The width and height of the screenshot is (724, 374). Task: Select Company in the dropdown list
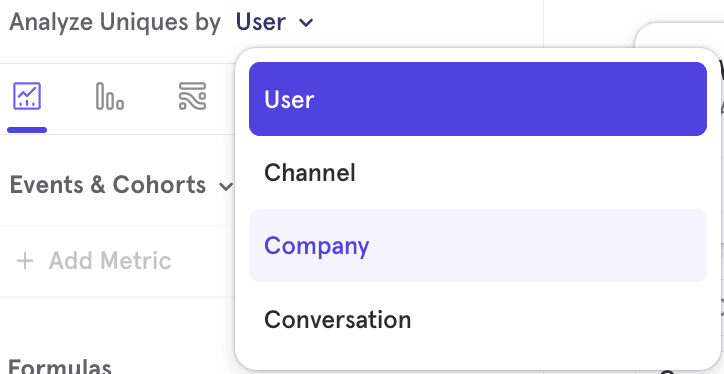(478, 245)
